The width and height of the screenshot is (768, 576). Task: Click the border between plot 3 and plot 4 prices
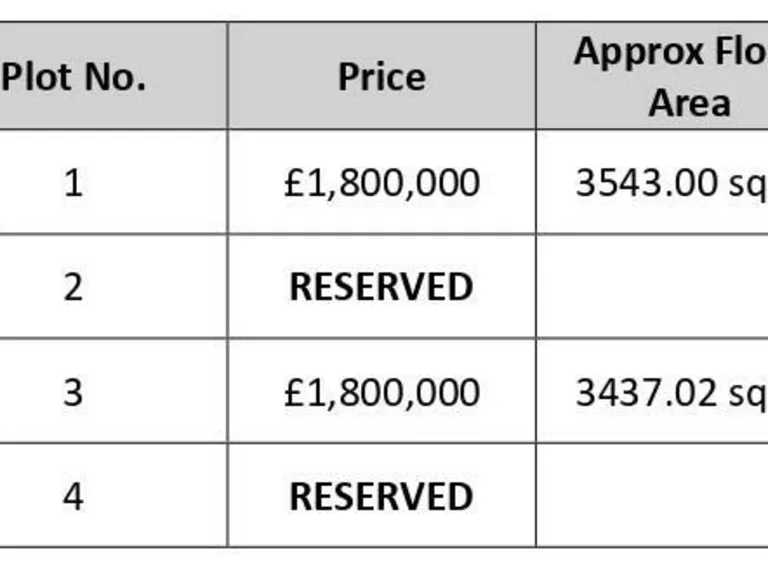tap(381, 443)
